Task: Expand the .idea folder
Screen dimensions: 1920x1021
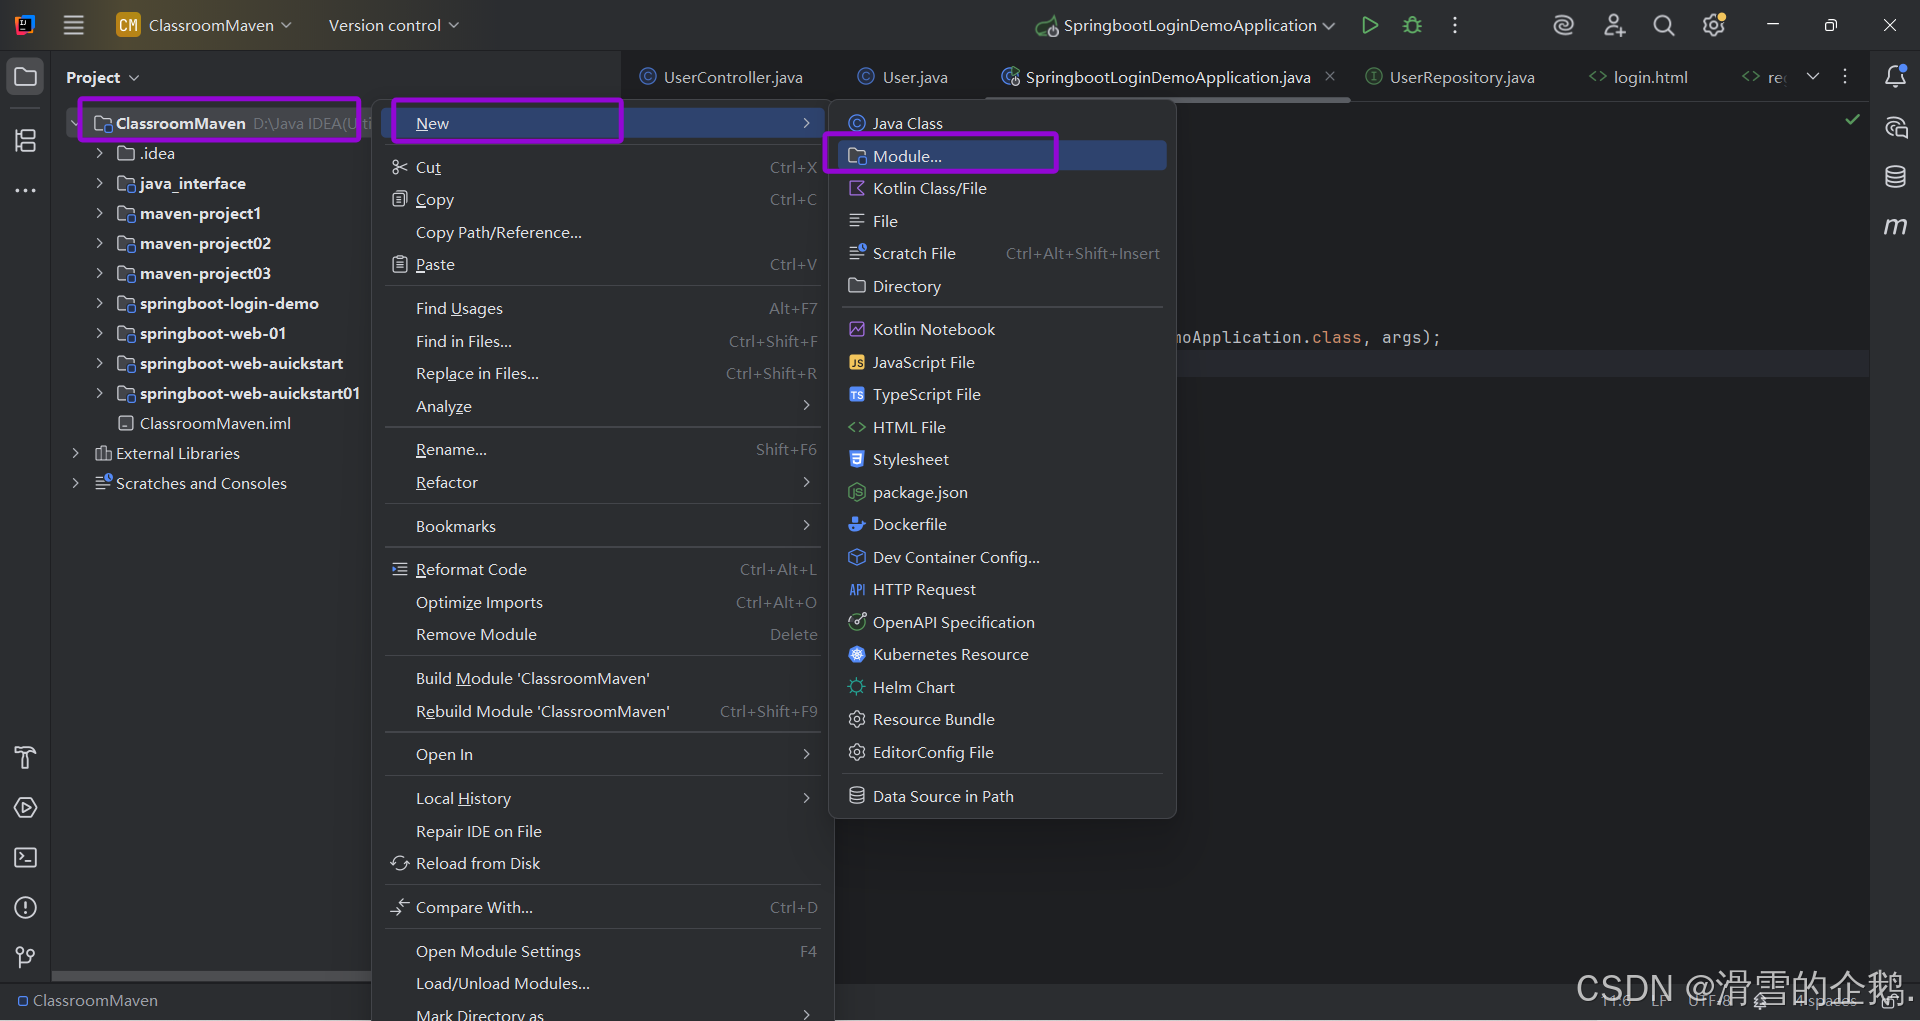Action: 99,153
